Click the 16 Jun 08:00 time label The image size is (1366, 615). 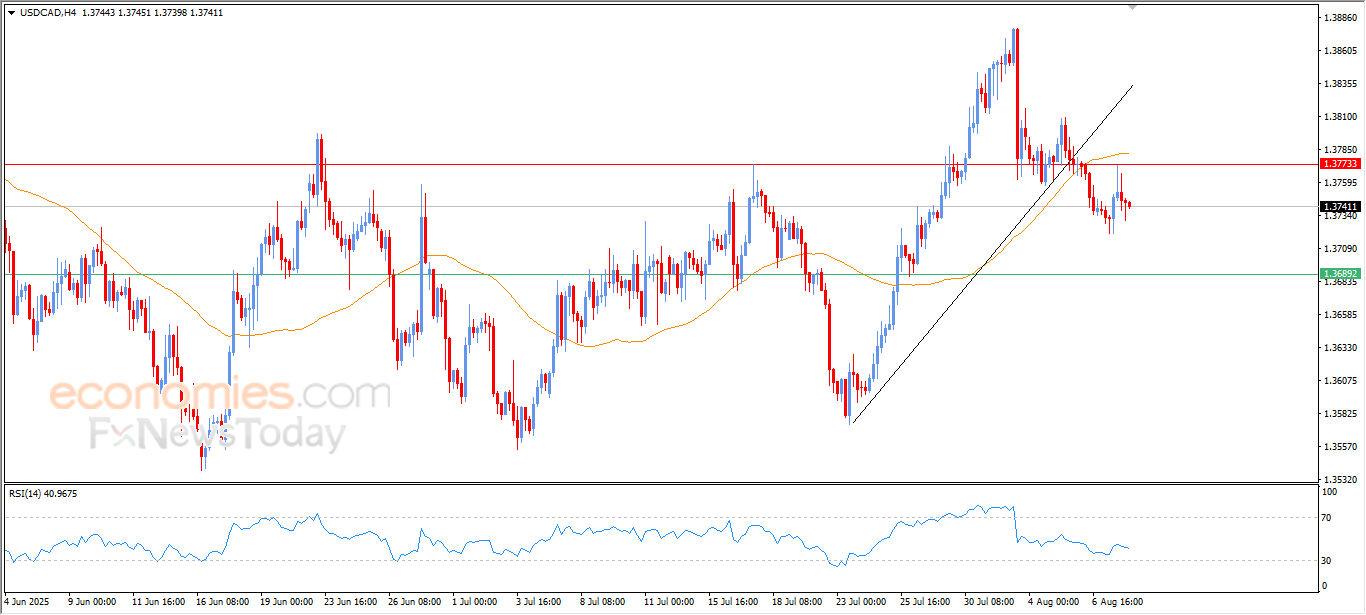222,602
